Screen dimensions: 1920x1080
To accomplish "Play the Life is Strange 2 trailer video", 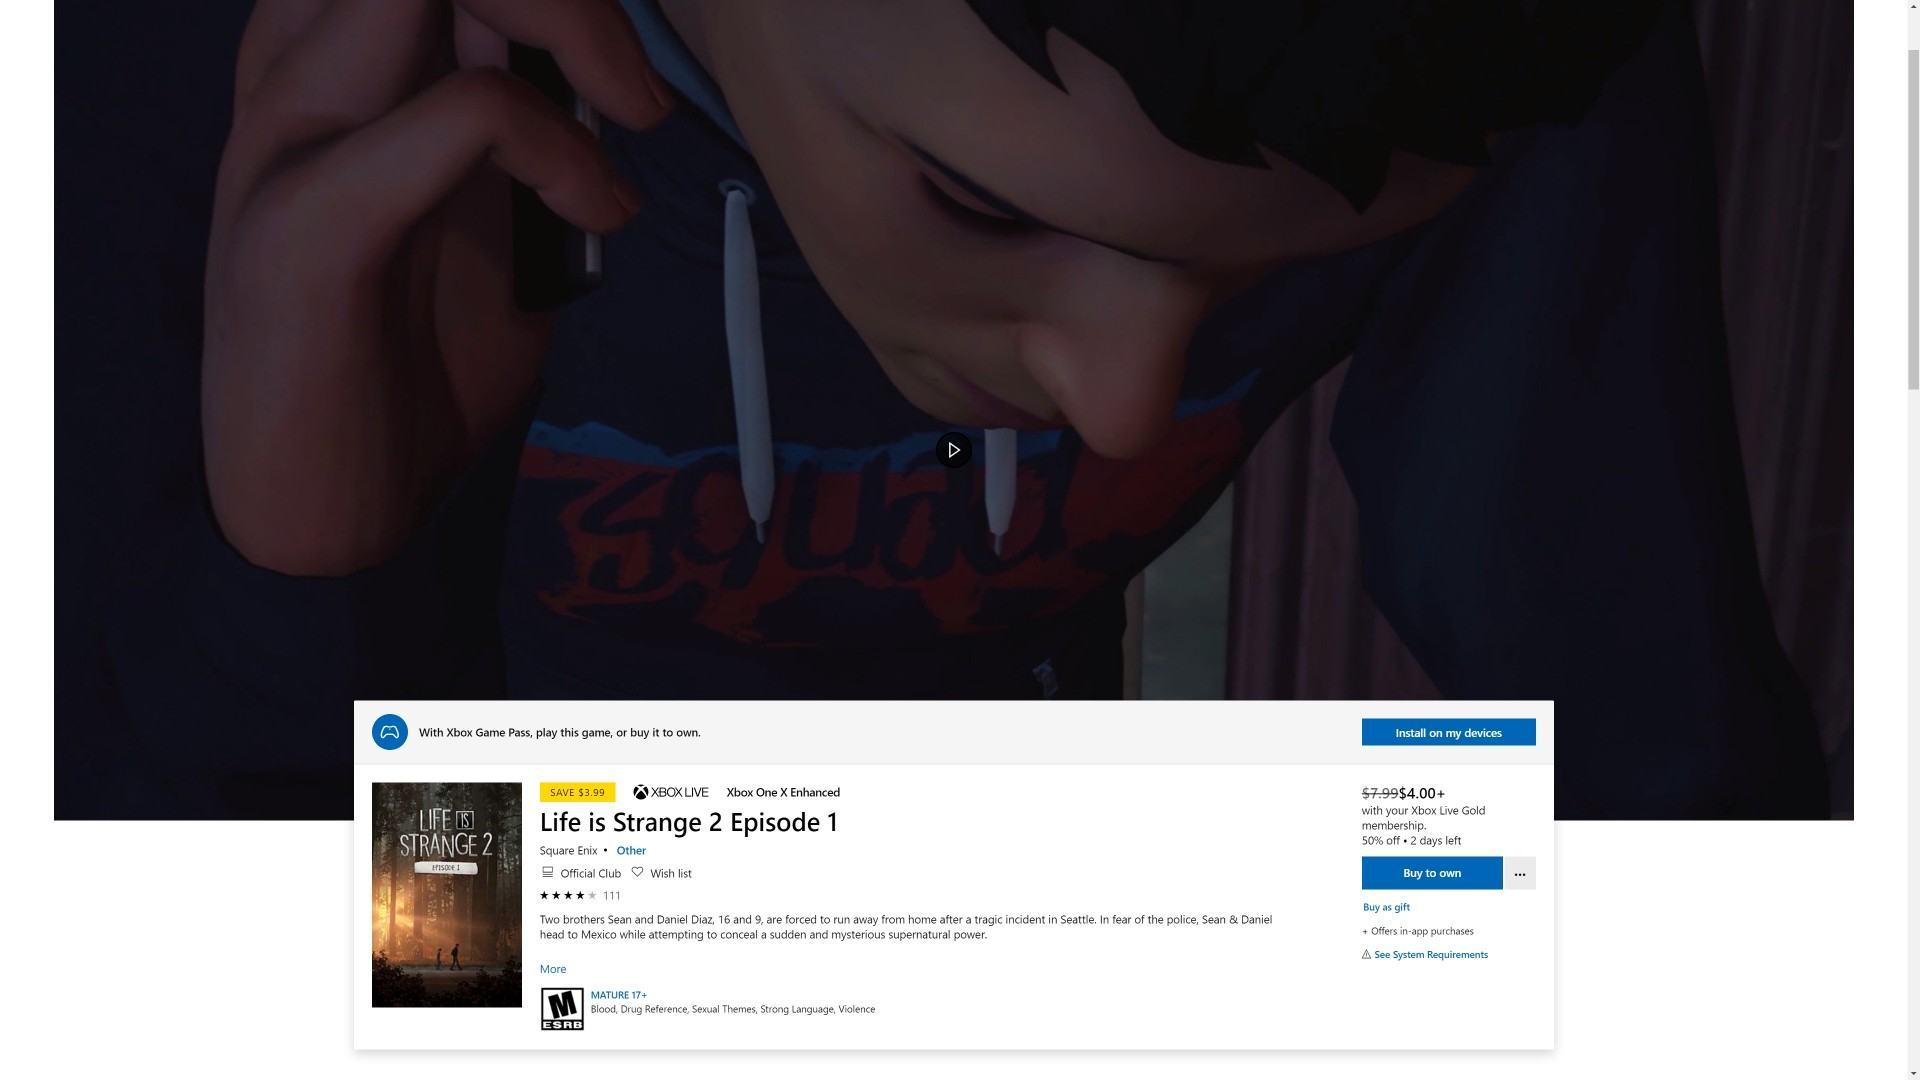I will point(953,450).
